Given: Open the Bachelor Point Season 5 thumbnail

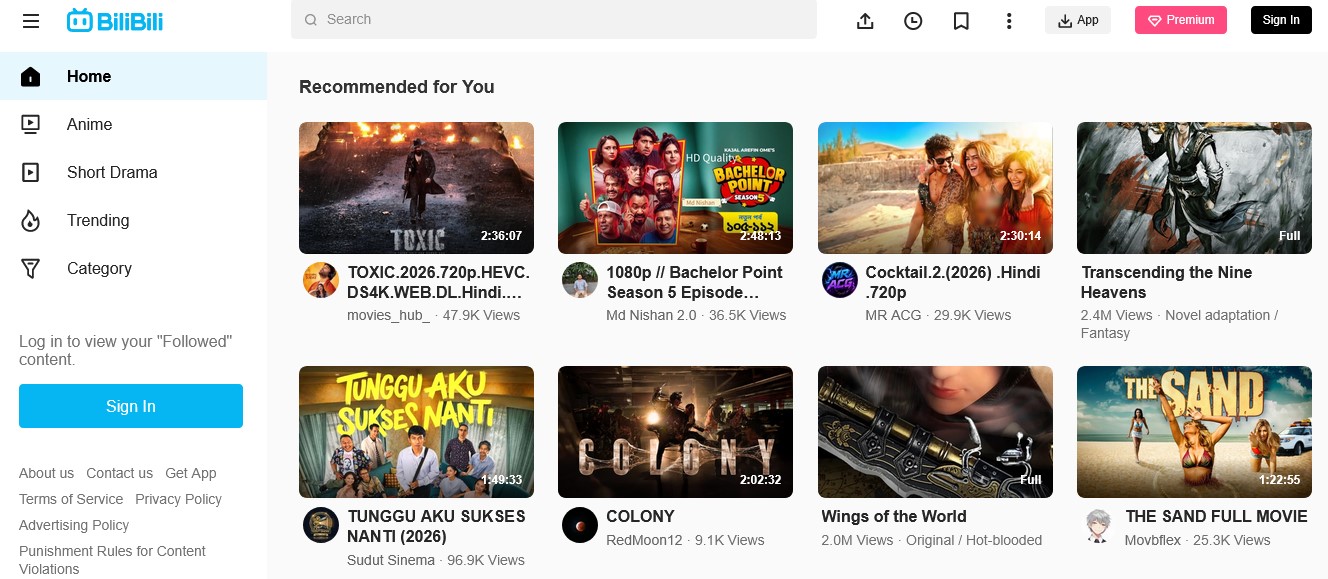Looking at the screenshot, I should 675,188.
